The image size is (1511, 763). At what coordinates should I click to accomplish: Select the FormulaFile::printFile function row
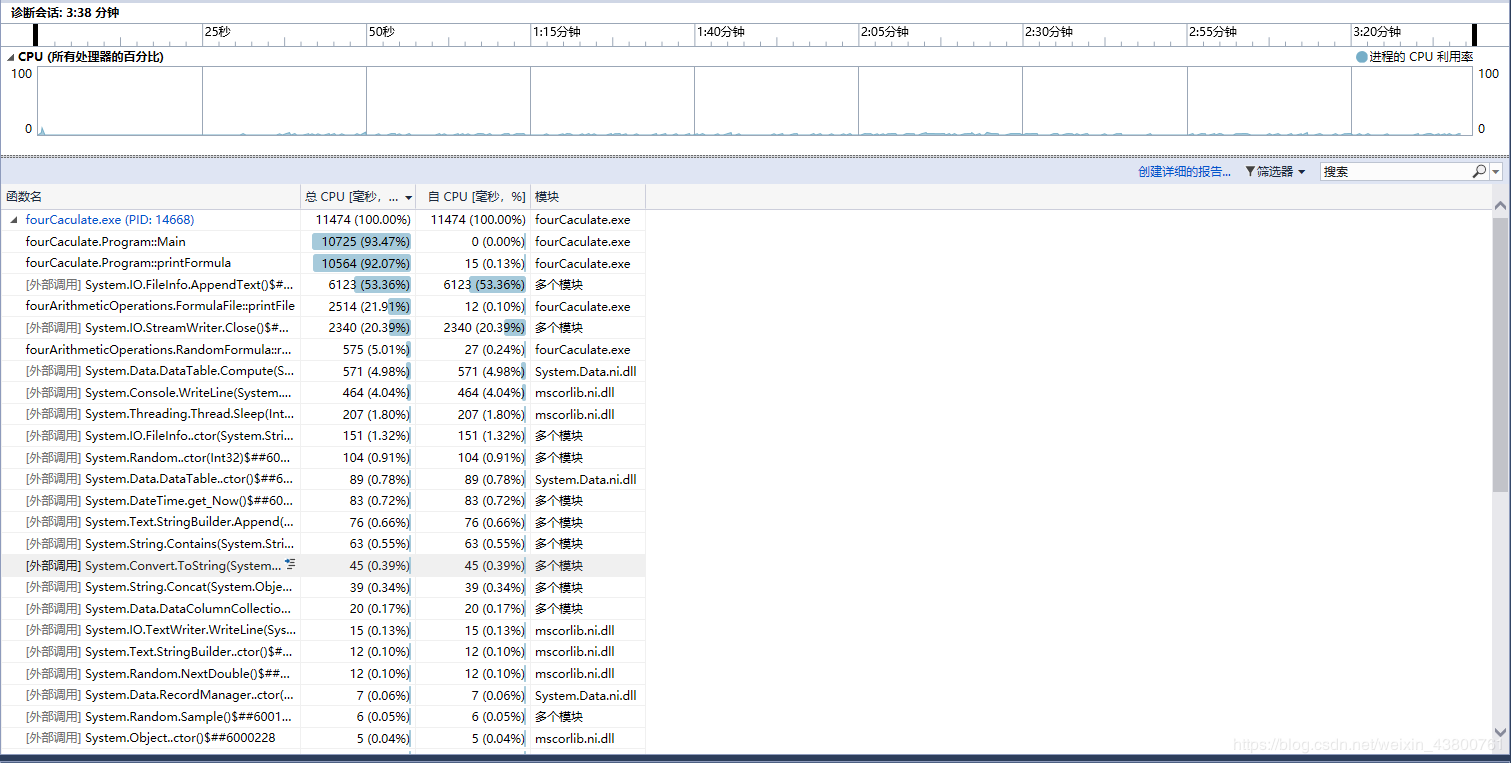tap(322, 306)
